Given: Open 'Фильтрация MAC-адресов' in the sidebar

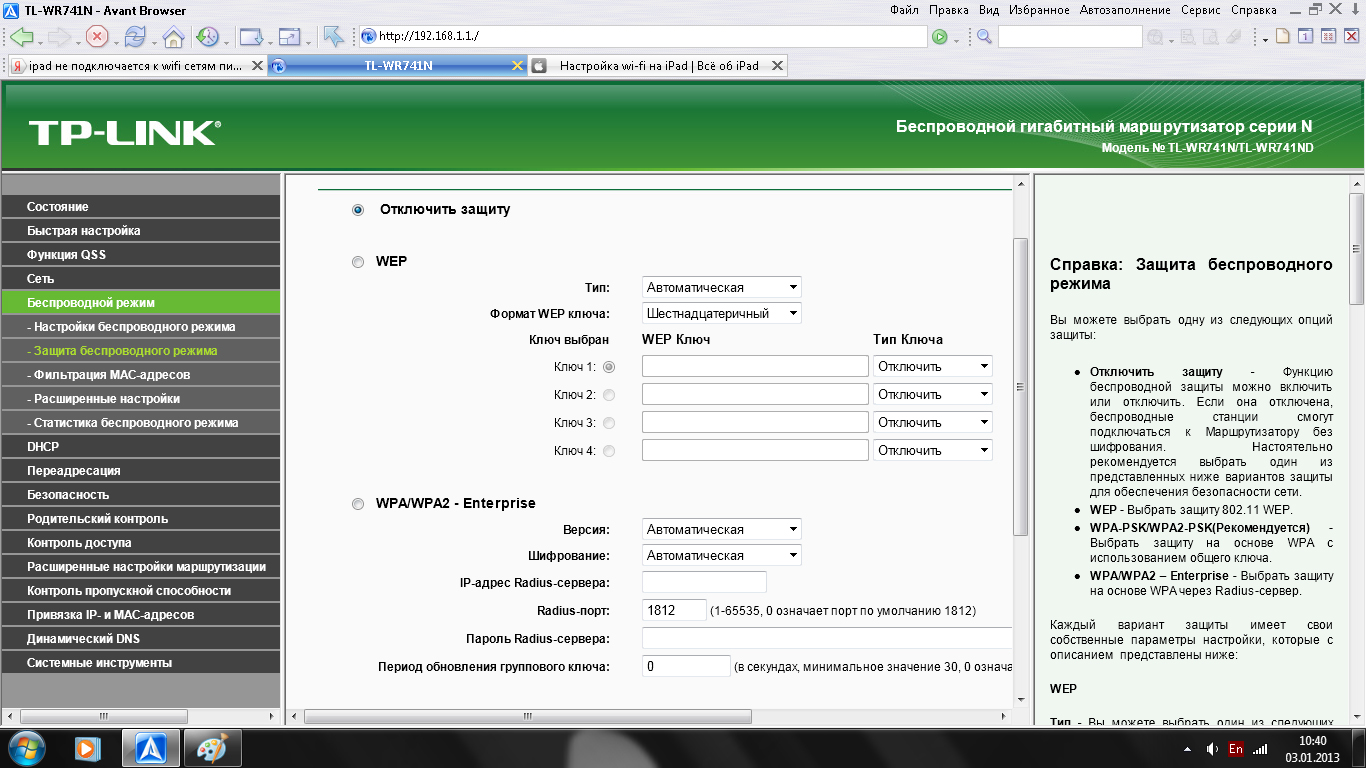Looking at the screenshot, I should 111,375.
